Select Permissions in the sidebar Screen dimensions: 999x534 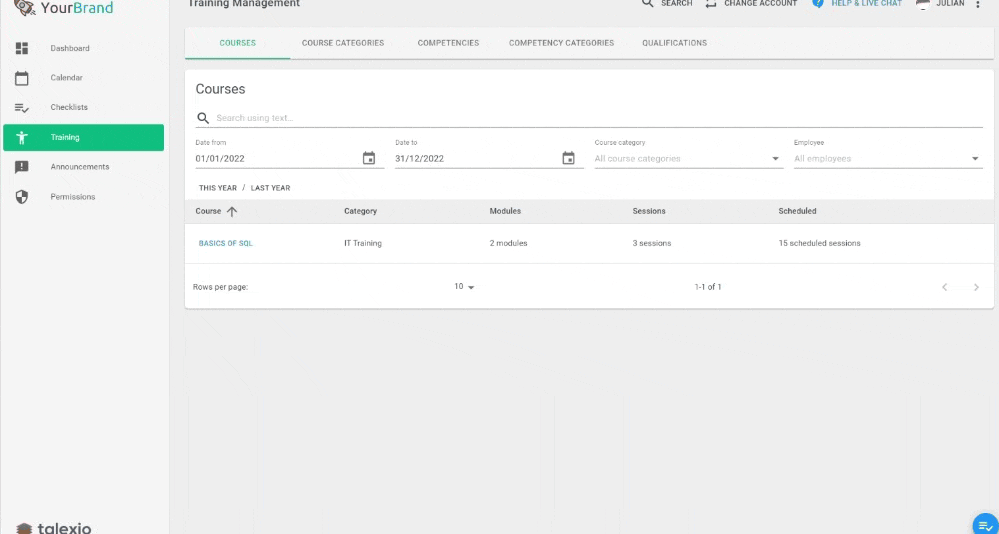(73, 197)
